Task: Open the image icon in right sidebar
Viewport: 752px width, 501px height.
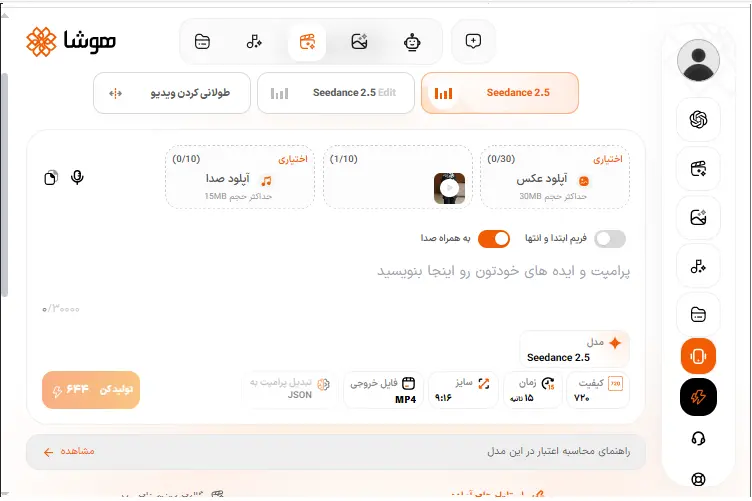Action: (698, 218)
